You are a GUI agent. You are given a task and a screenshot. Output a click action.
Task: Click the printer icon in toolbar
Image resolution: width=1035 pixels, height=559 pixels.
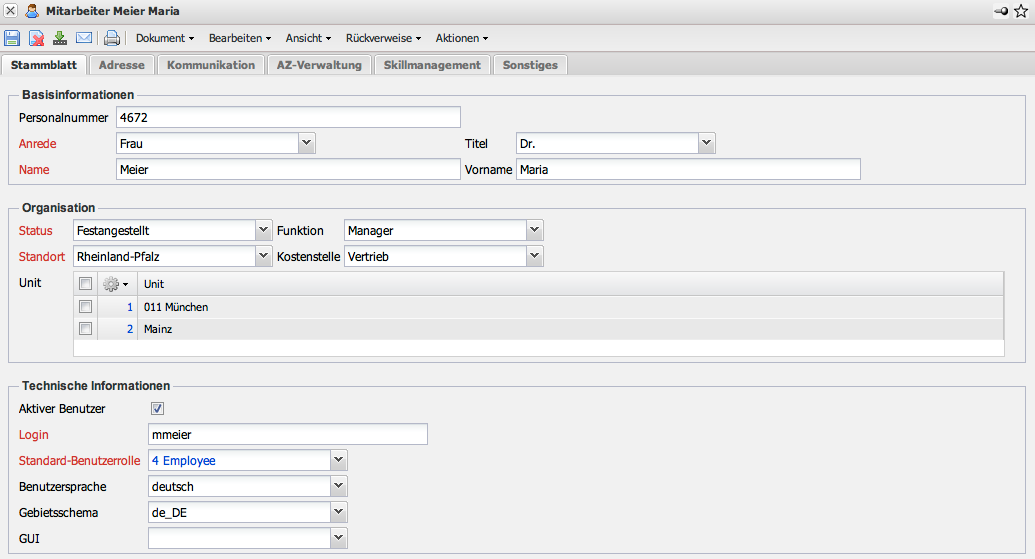tap(112, 38)
